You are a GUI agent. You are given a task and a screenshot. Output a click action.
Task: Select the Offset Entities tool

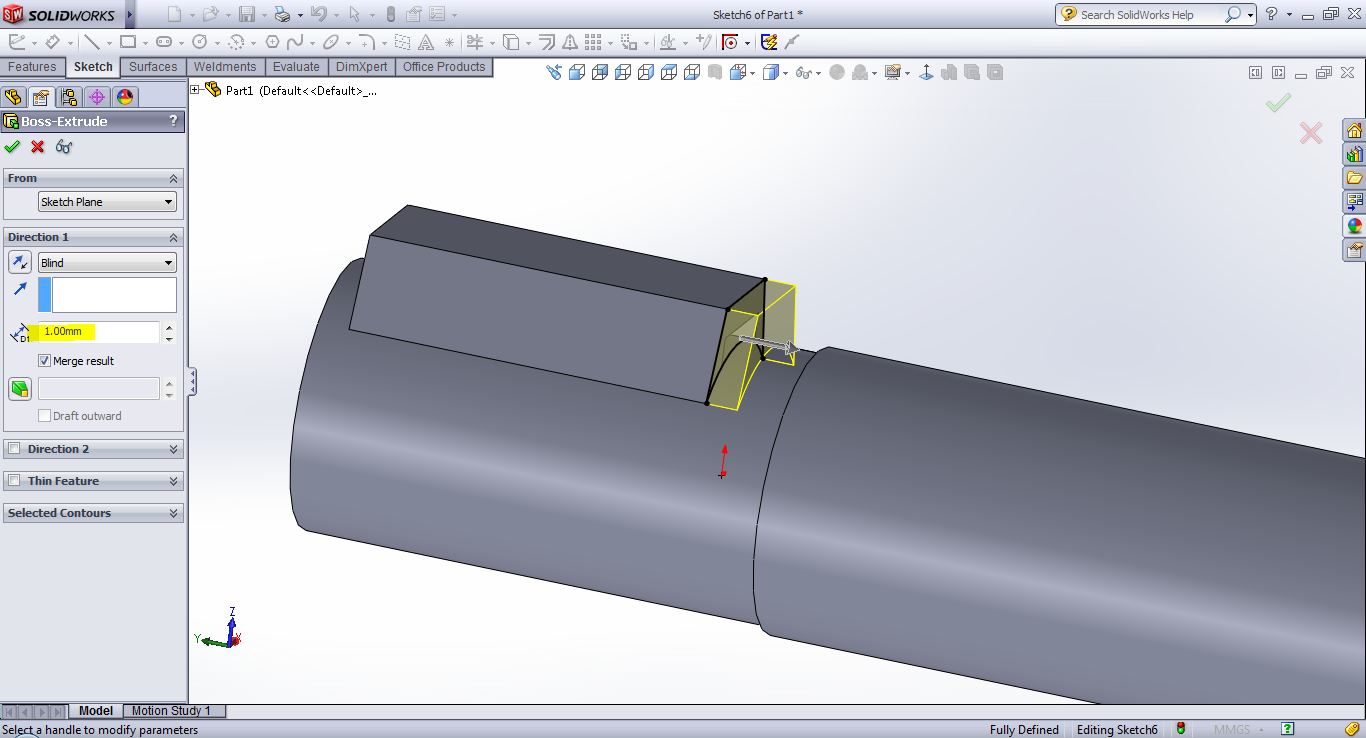tap(546, 42)
